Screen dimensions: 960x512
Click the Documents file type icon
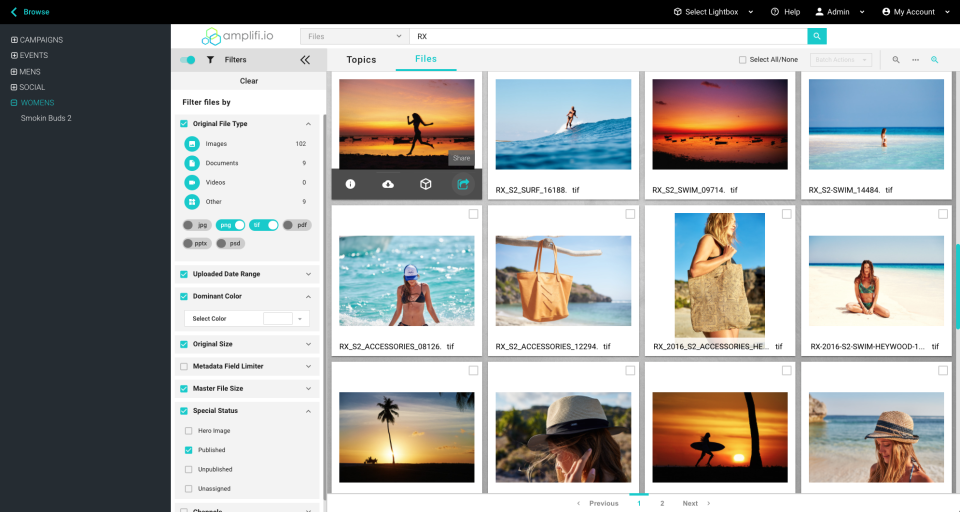coord(192,163)
